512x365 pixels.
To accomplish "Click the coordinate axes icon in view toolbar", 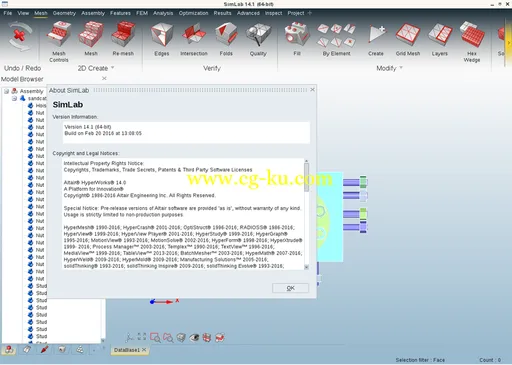I will click(x=129, y=337).
